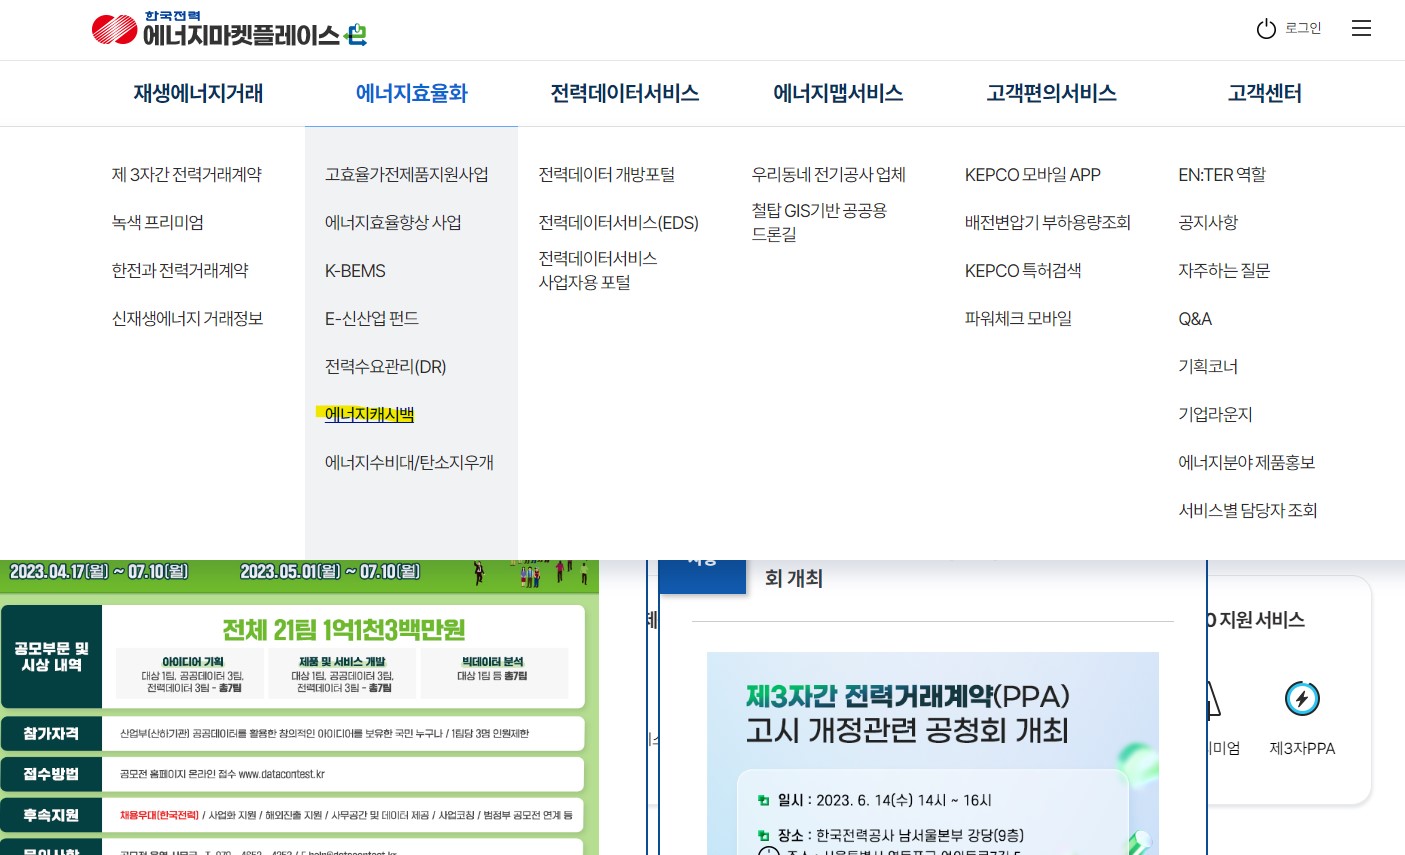Open 전력데이터 개방포털 link
Image resolution: width=1405 pixels, height=855 pixels.
pos(607,175)
